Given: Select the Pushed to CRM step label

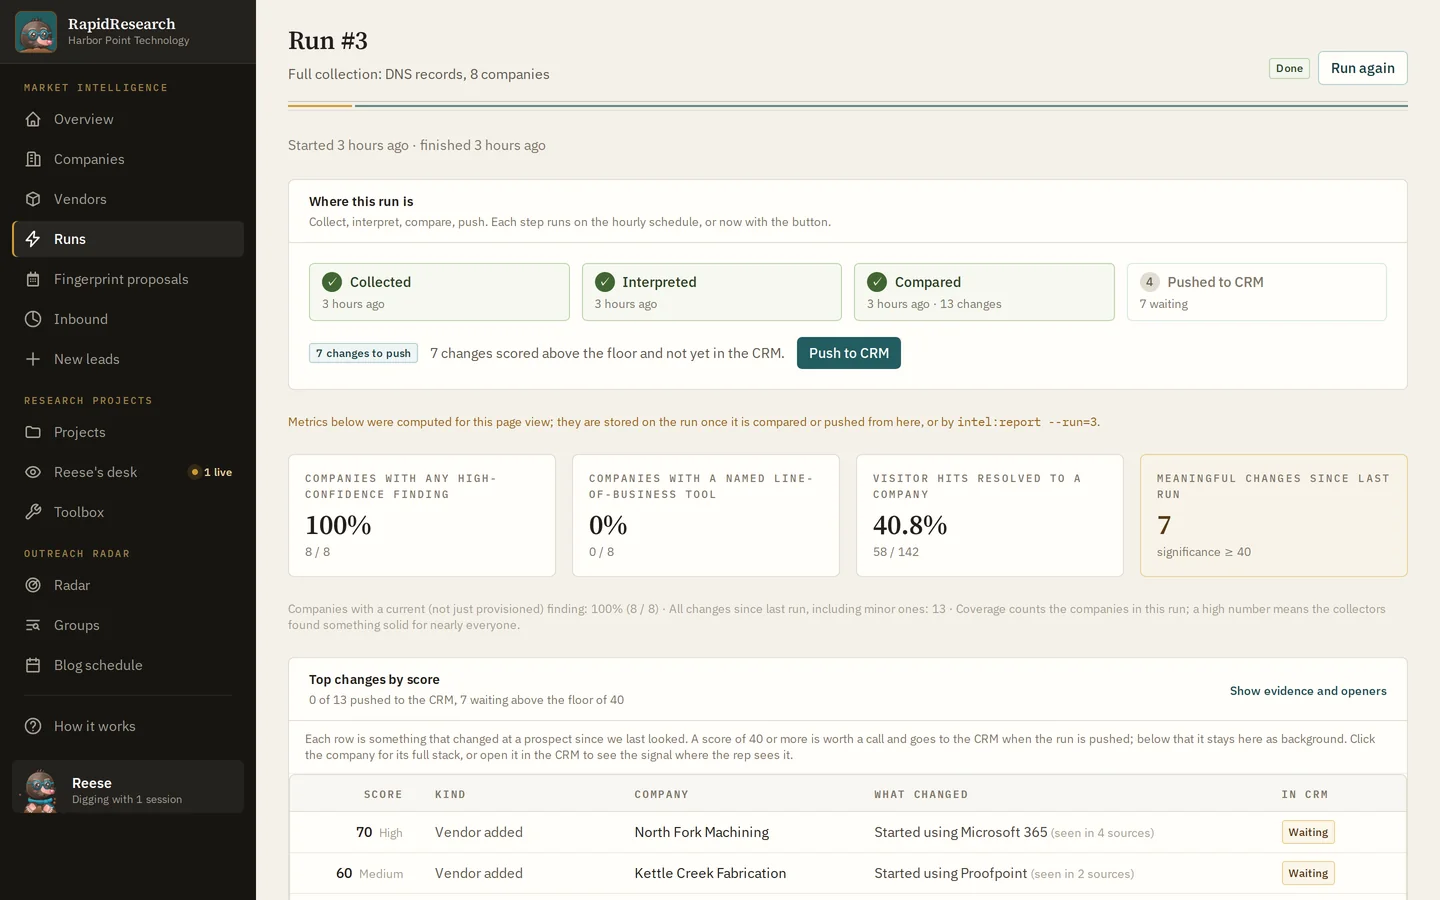Looking at the screenshot, I should (1215, 282).
